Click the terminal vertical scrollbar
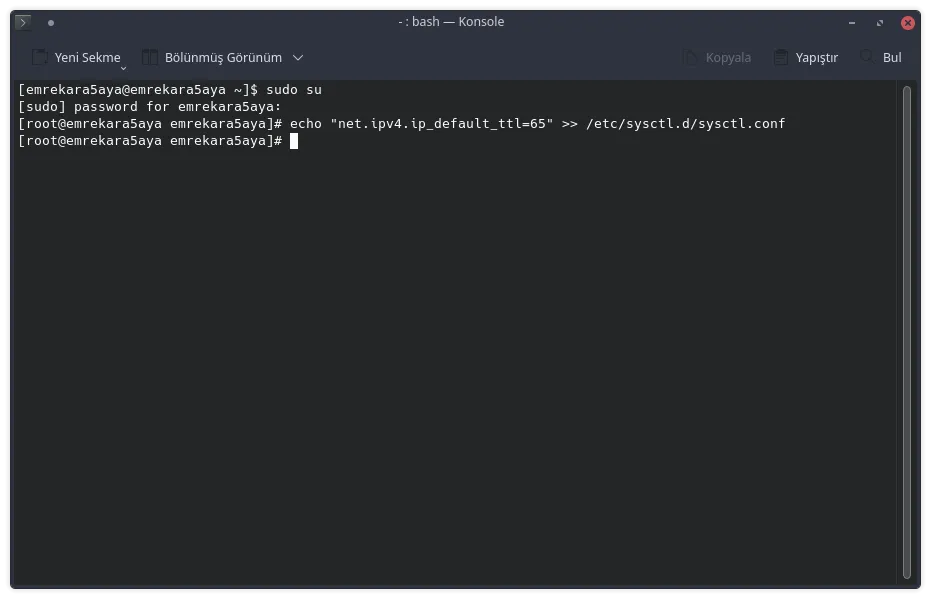The width and height of the screenshot is (931, 599). 907,330
